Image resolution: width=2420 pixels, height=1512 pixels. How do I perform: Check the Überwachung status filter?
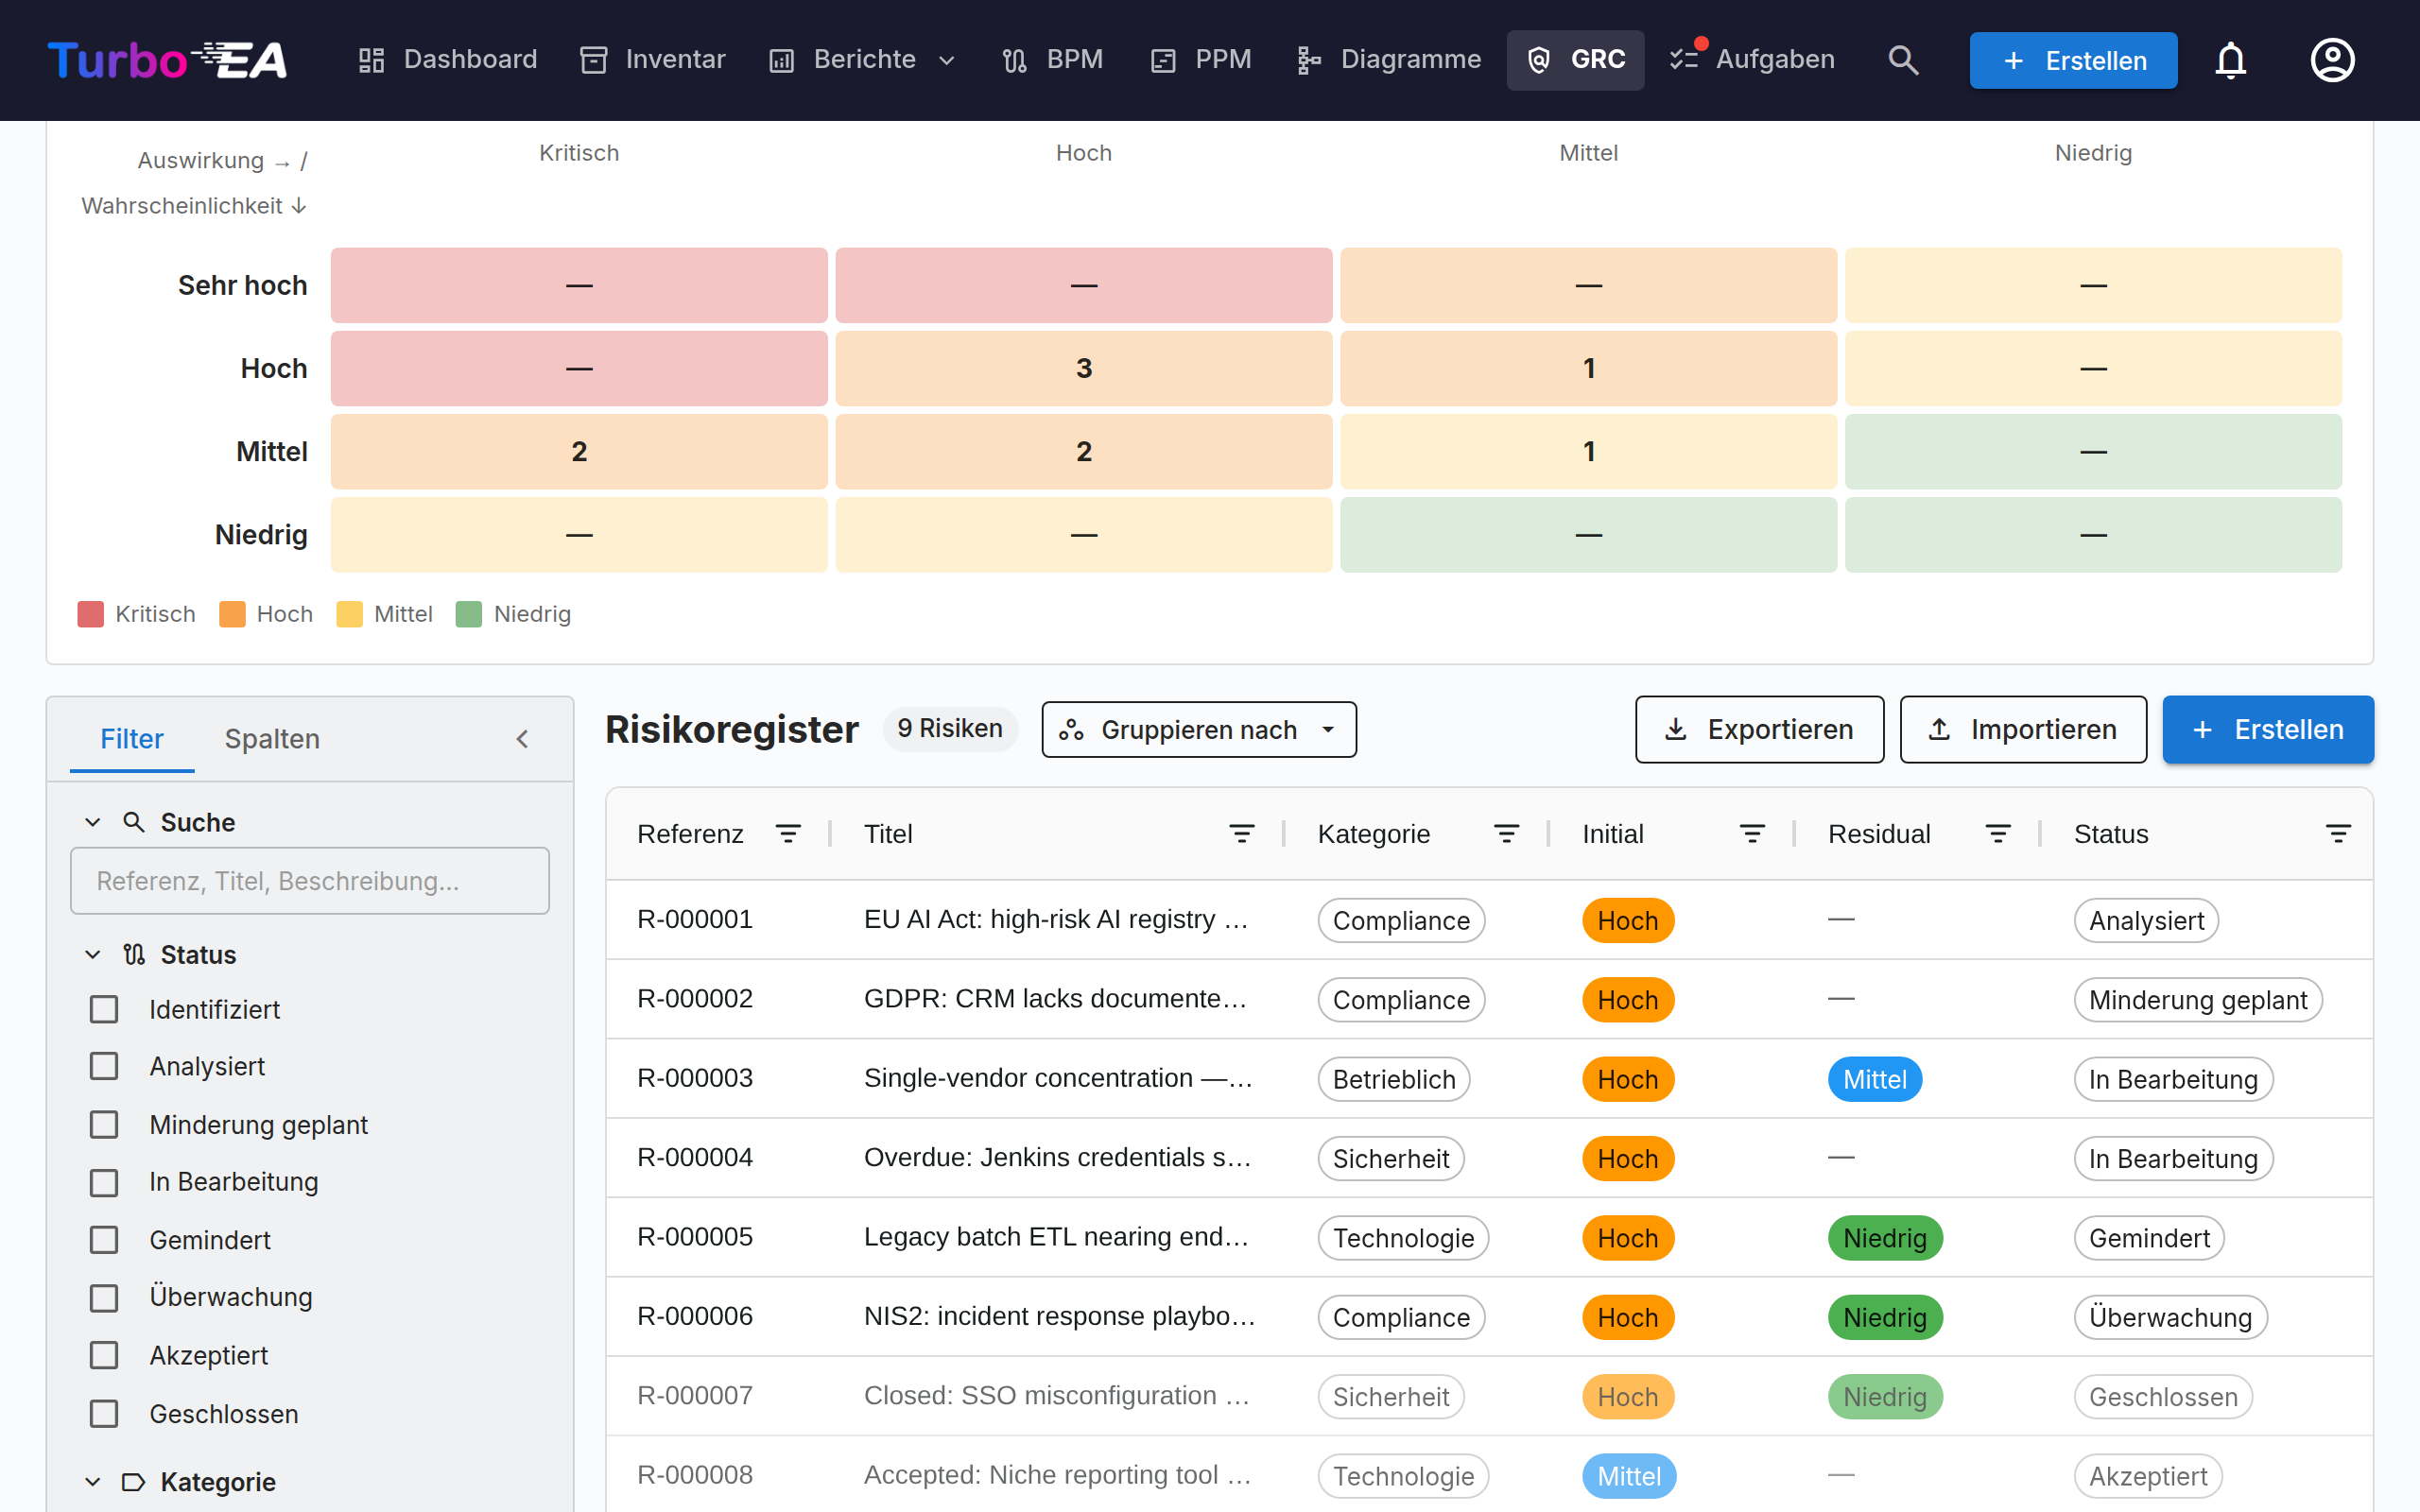pos(104,1297)
